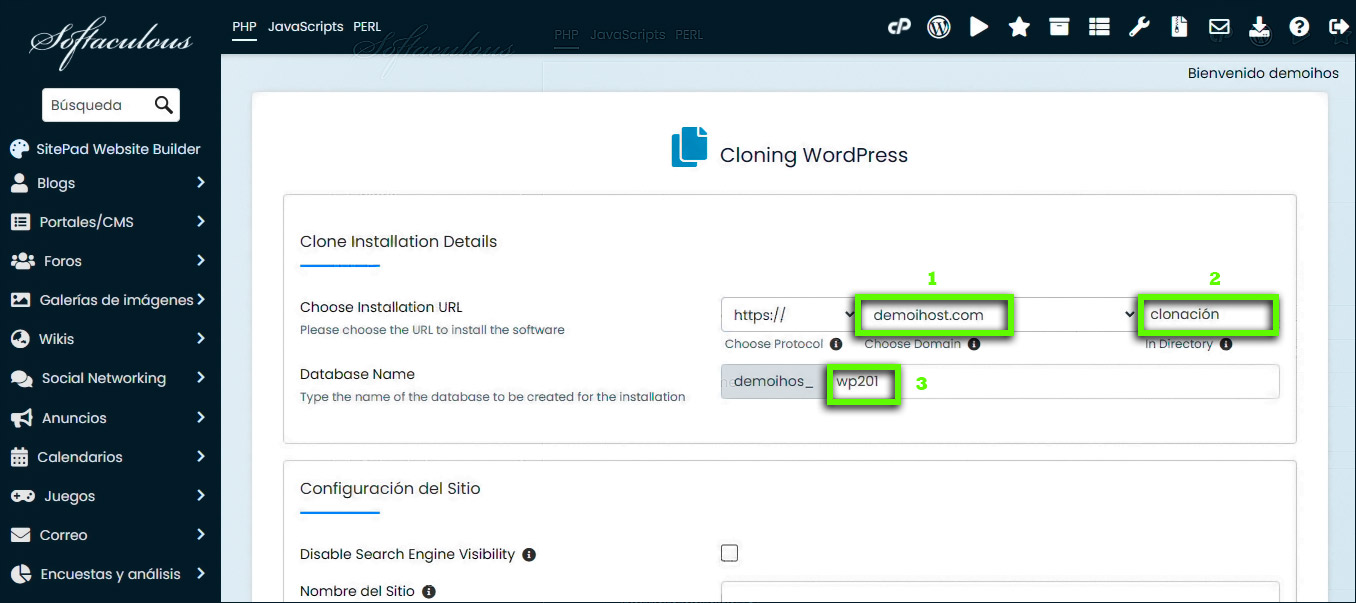Click the zipped file backups icon
1356x603 pixels.
(x=1179, y=27)
